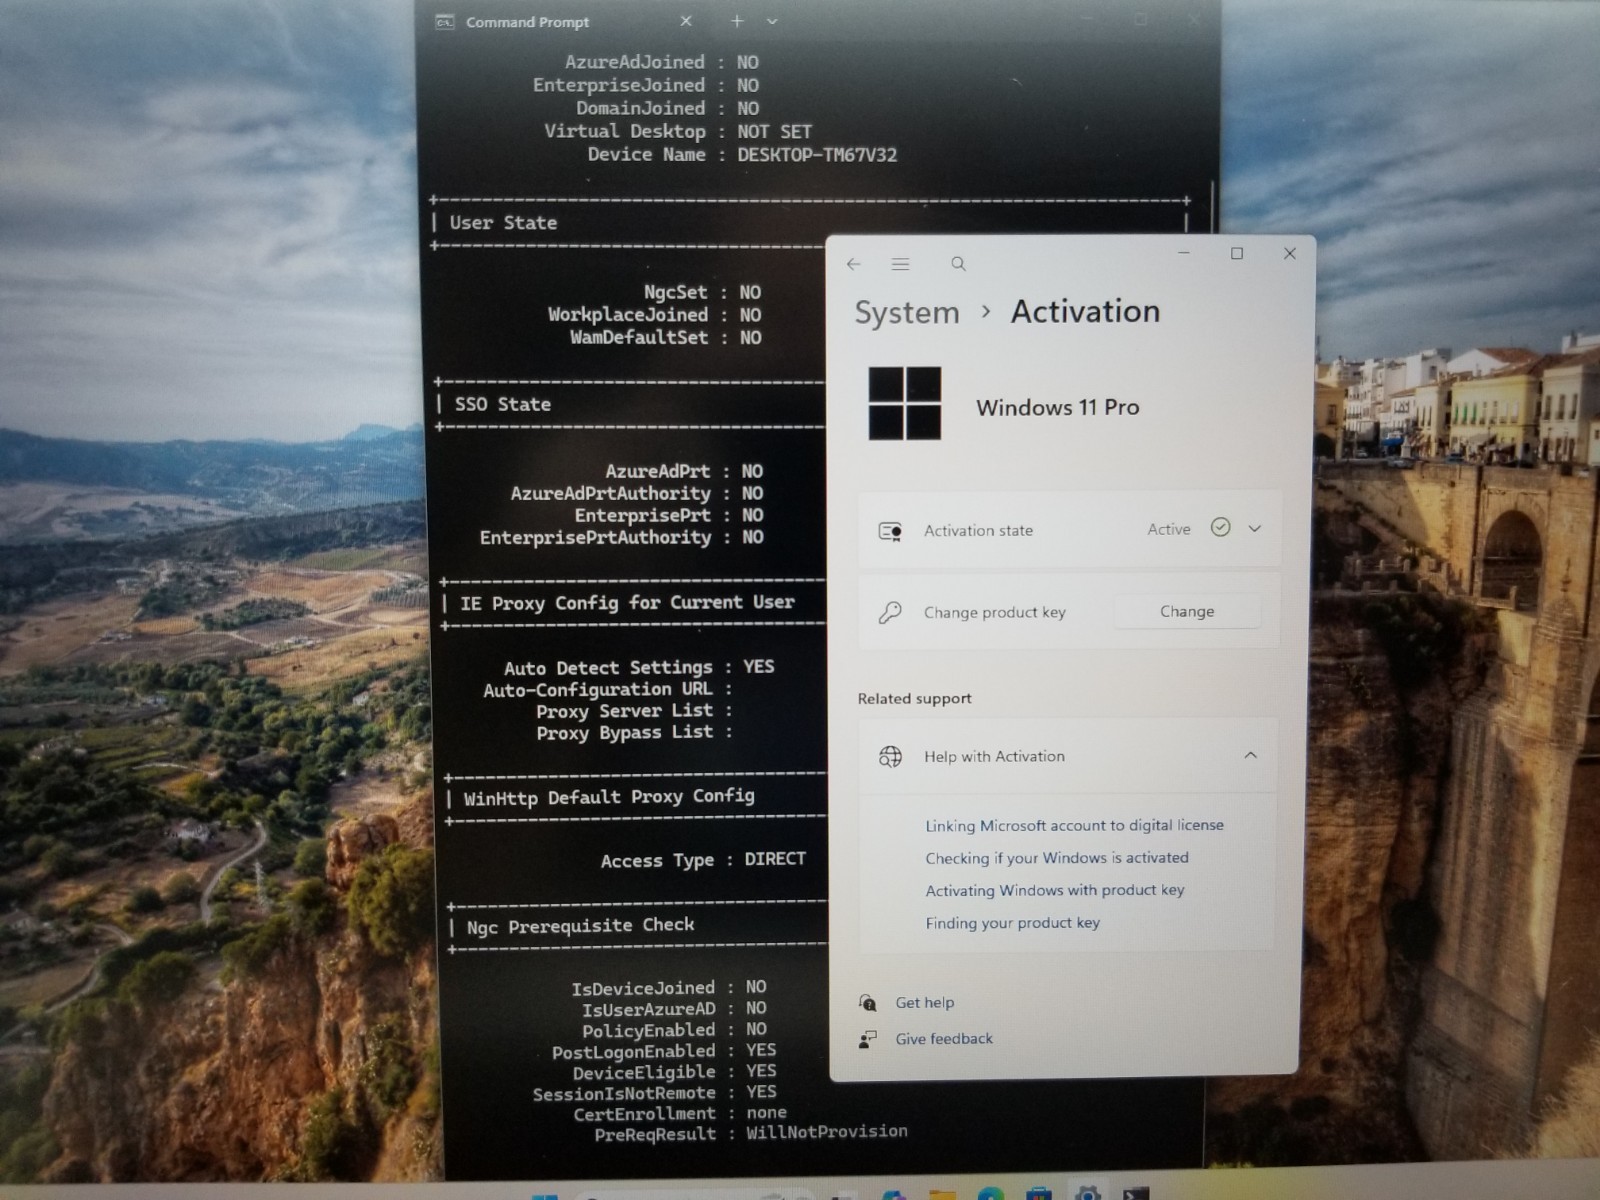
Task: Open the terminal icon in the taskbar
Action: 1135,1194
